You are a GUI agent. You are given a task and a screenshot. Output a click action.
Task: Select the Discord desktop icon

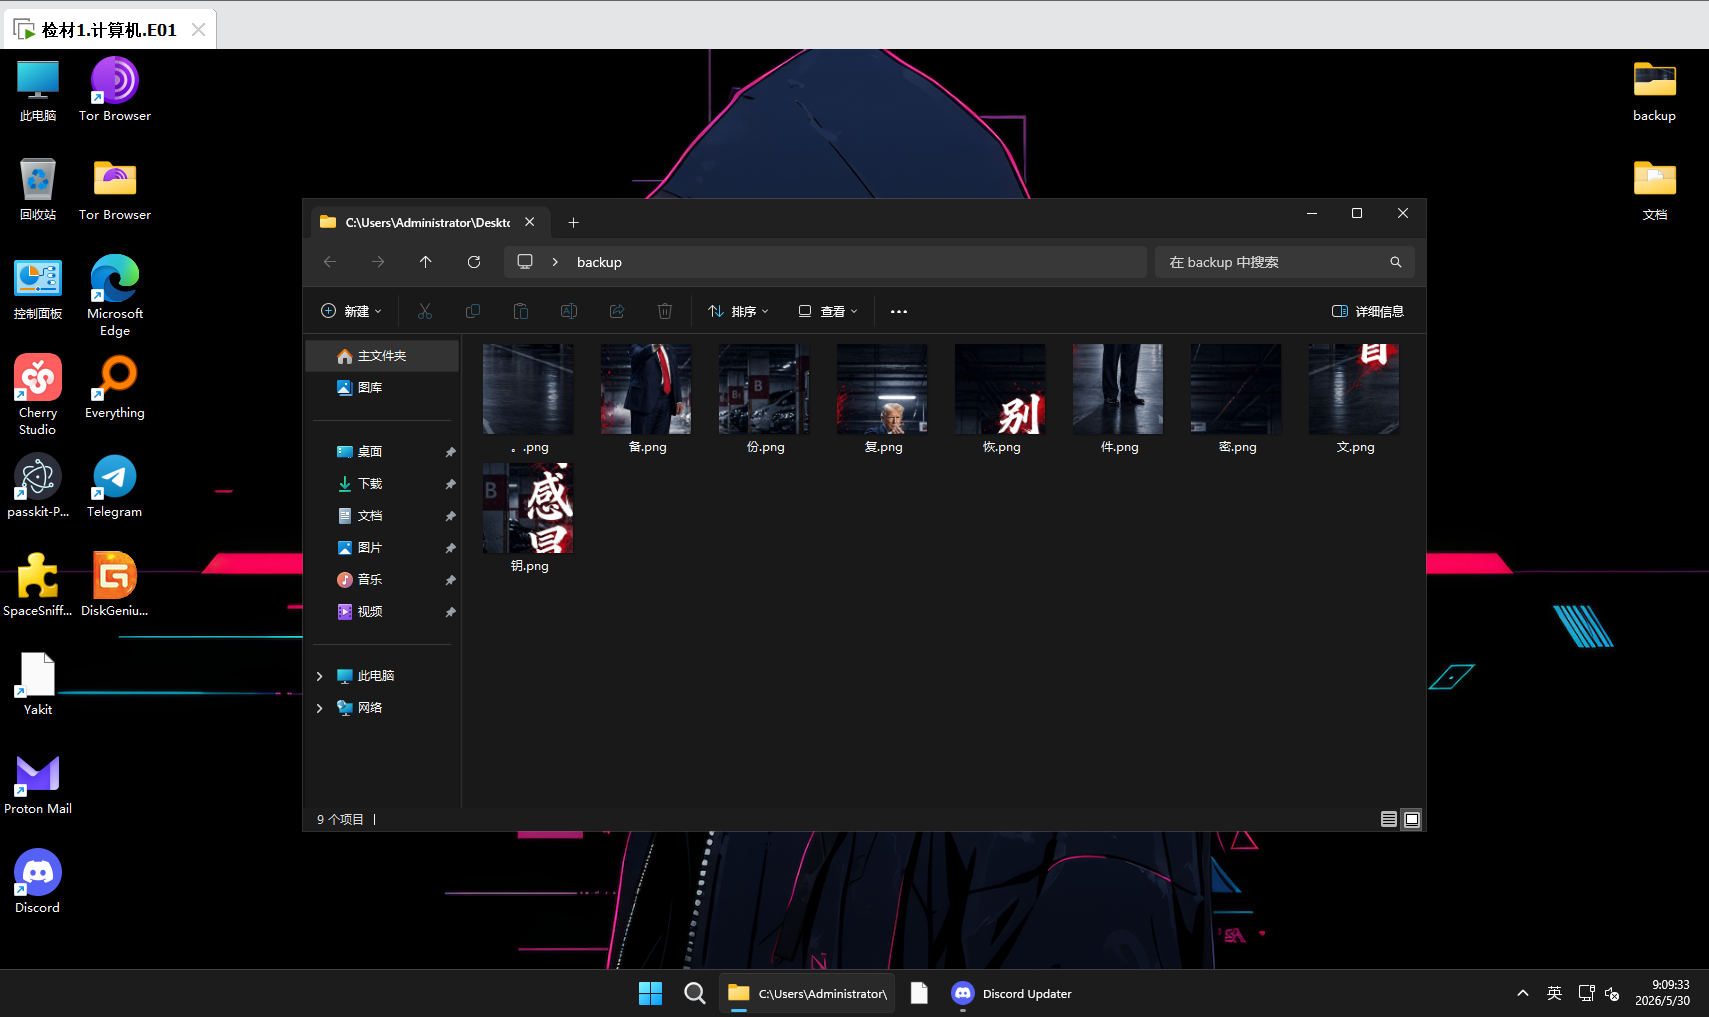[38, 882]
